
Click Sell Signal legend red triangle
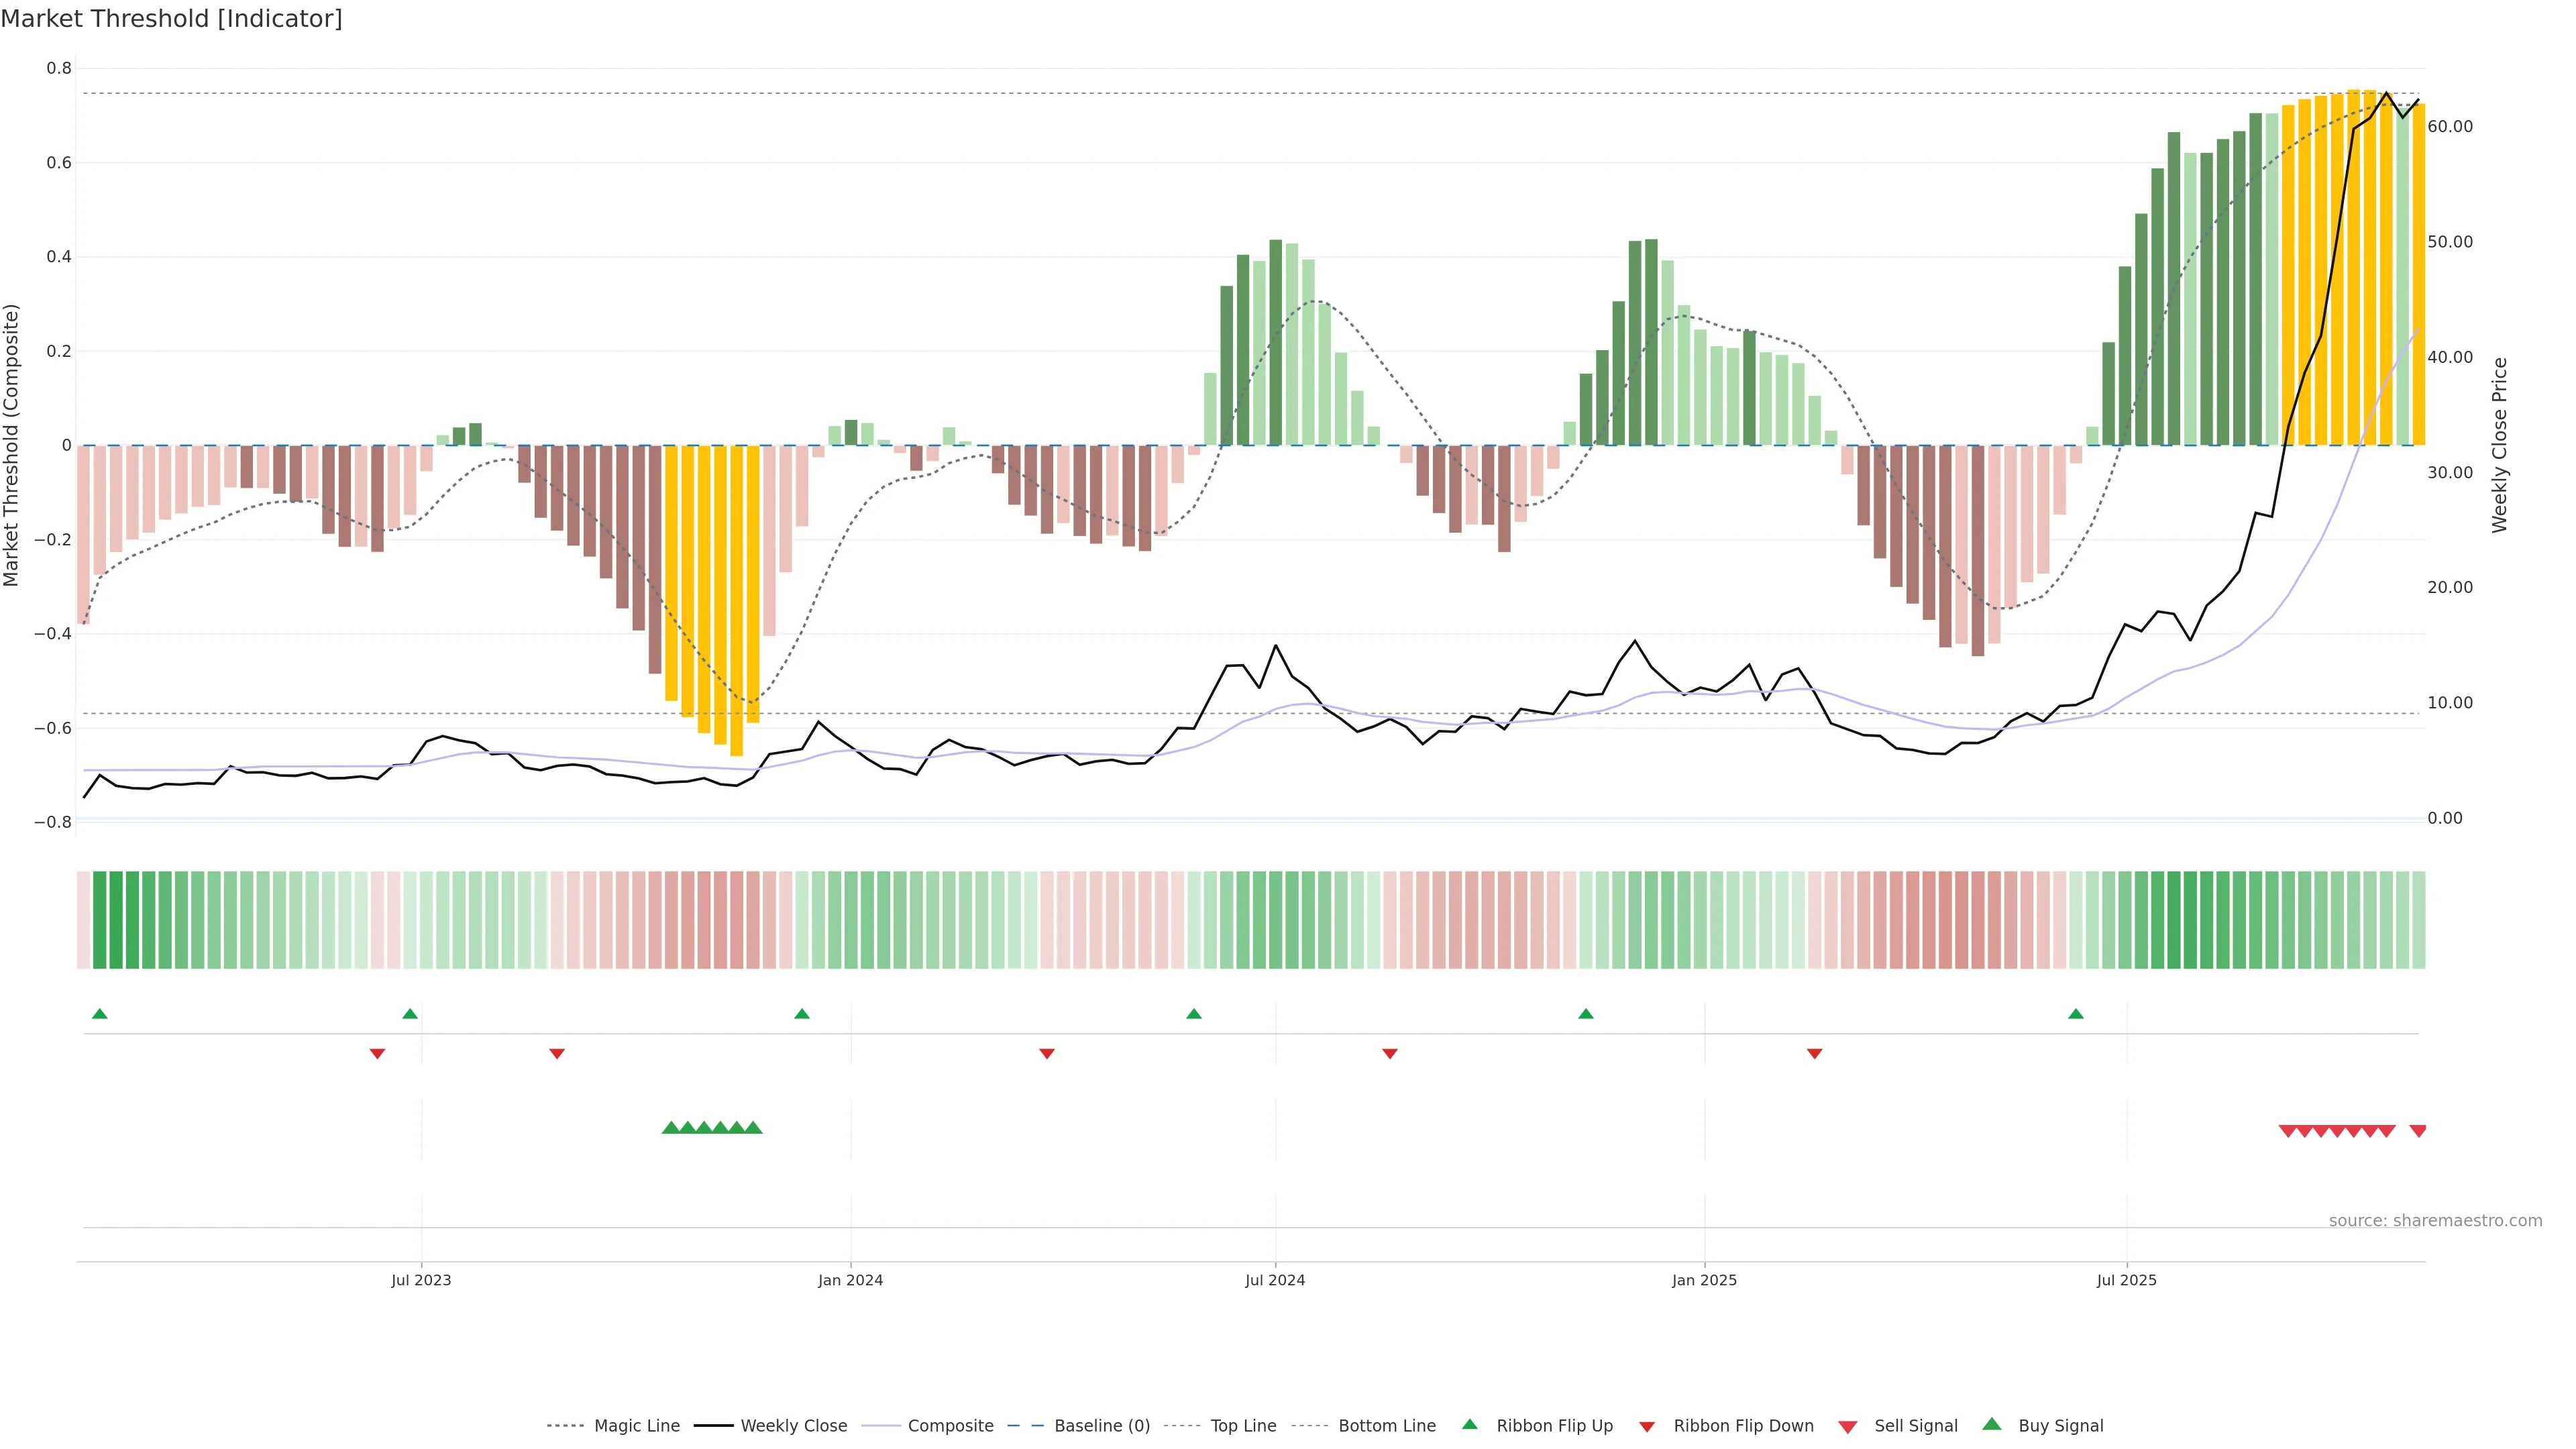click(x=1848, y=1427)
